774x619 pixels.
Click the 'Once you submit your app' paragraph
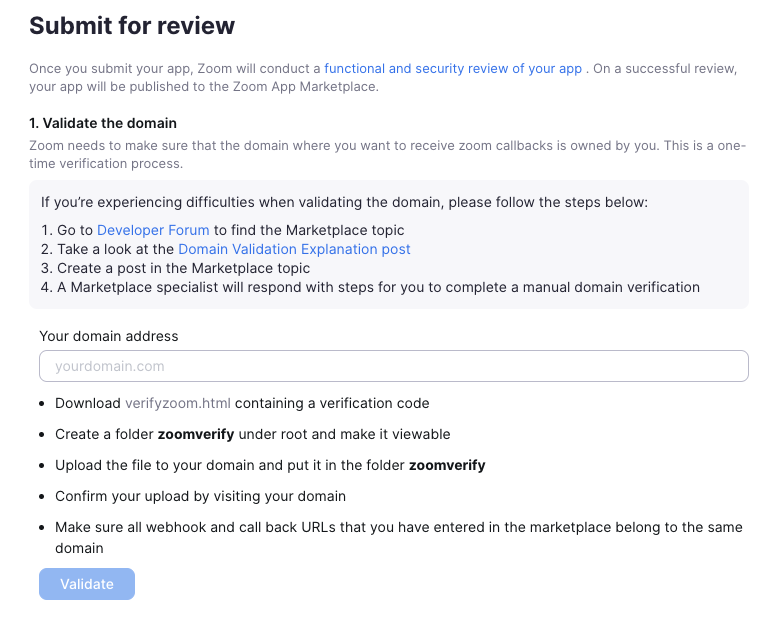click(175, 69)
